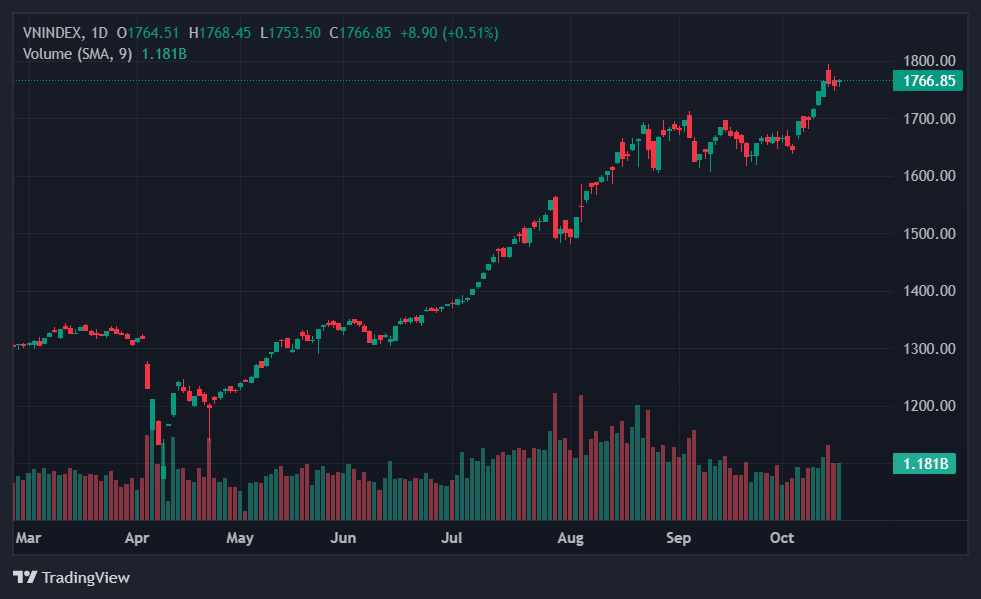Click the green 1766.85 current price tag
Image resolution: width=981 pixels, height=599 pixels.
(927, 81)
